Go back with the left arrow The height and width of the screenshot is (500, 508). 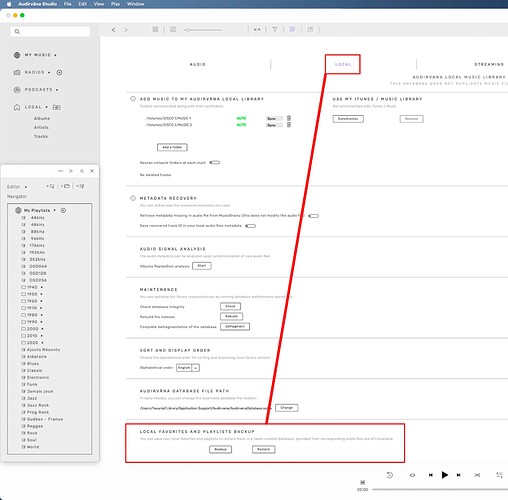[x=113, y=30]
